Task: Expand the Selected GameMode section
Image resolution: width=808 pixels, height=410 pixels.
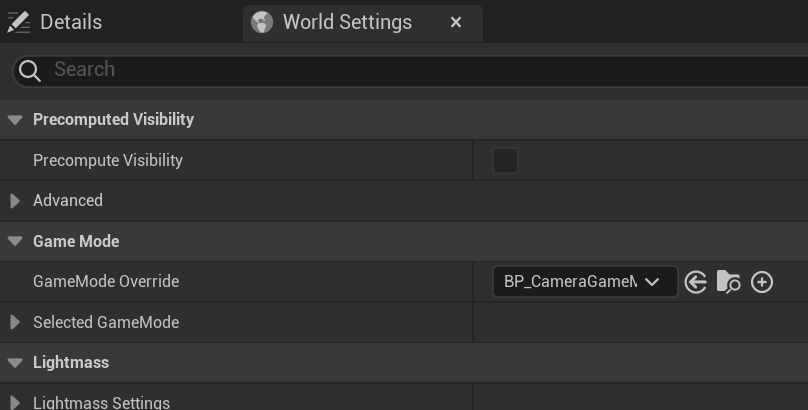Action: click(x=15, y=323)
